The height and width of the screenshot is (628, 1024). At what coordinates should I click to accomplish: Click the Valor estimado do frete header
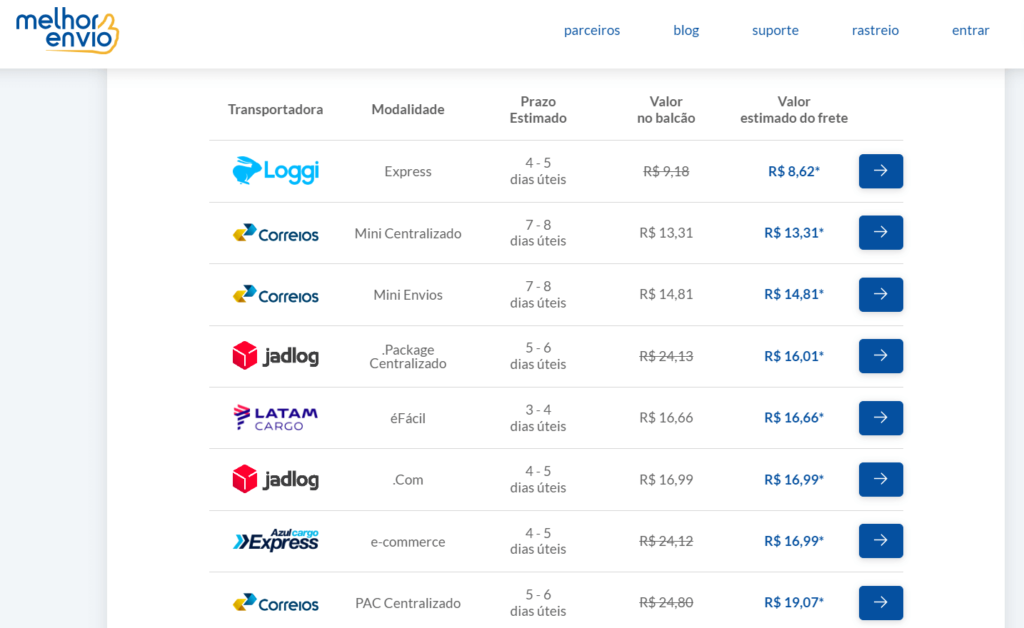coord(794,109)
